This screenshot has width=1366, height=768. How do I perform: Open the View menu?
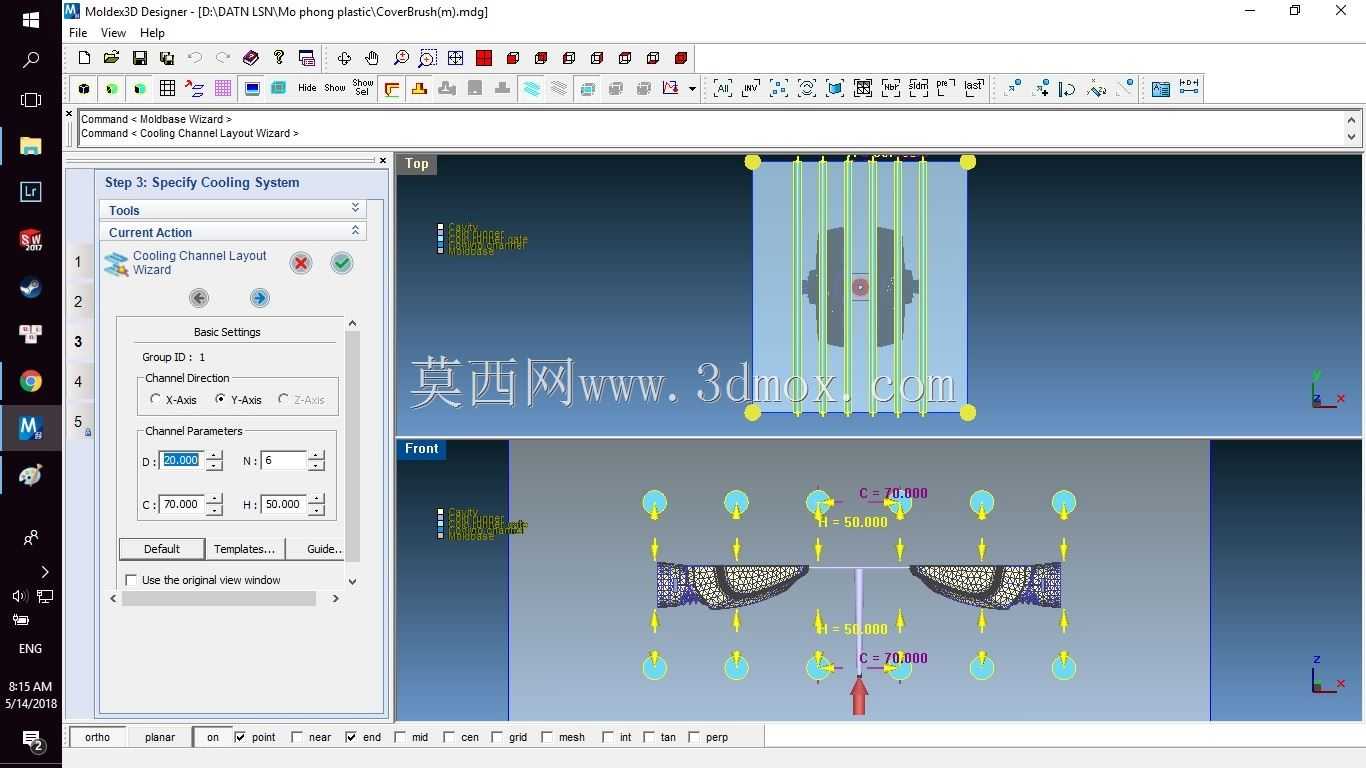point(114,33)
